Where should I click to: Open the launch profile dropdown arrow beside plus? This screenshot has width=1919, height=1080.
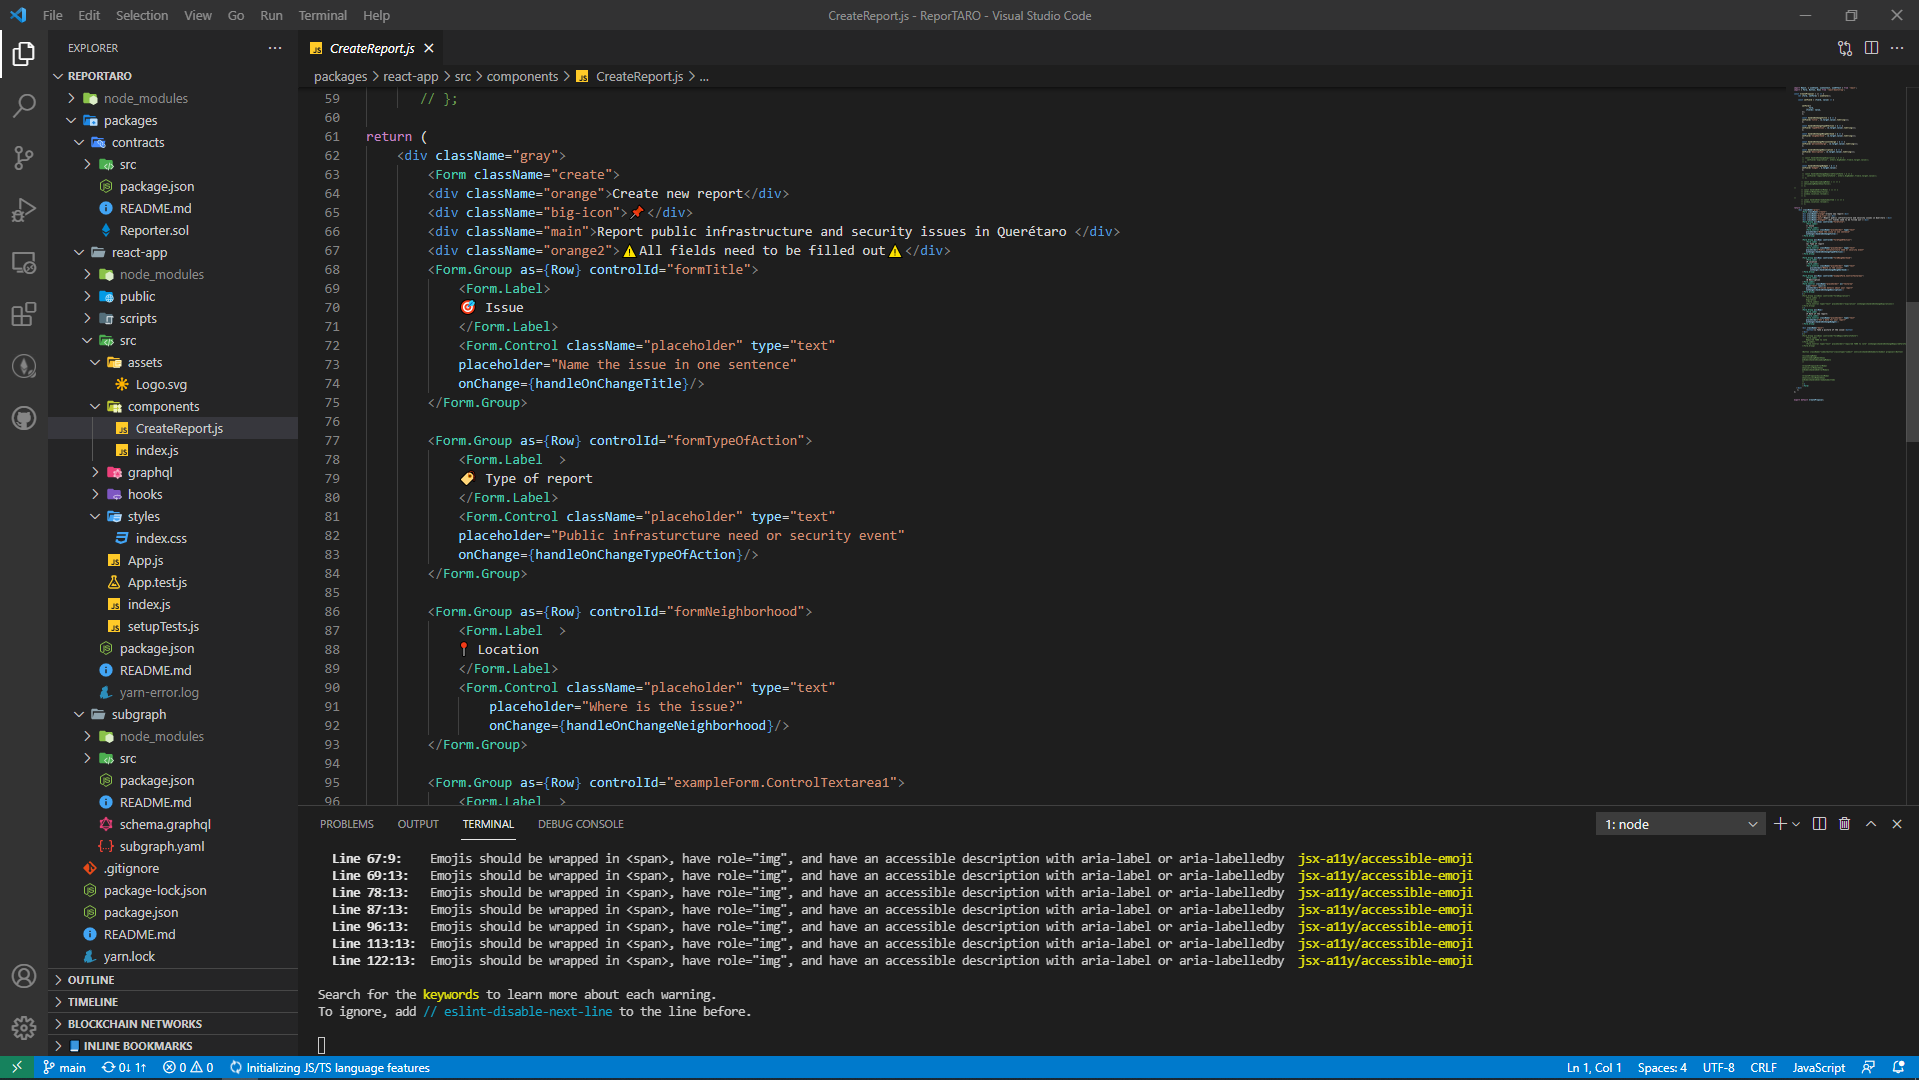click(x=1796, y=824)
